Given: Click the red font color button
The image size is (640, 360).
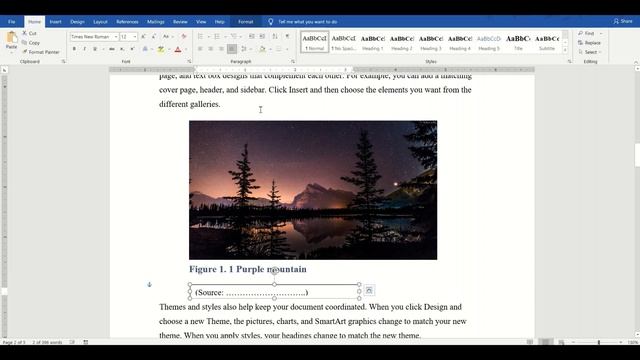Looking at the screenshot, I should (x=178, y=49).
